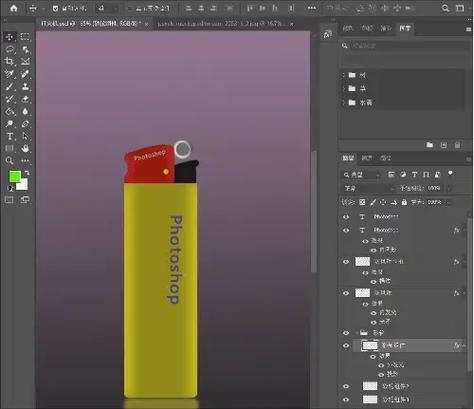Switch to the Paths tab
The width and height of the screenshot is (474, 409).
point(386,158)
